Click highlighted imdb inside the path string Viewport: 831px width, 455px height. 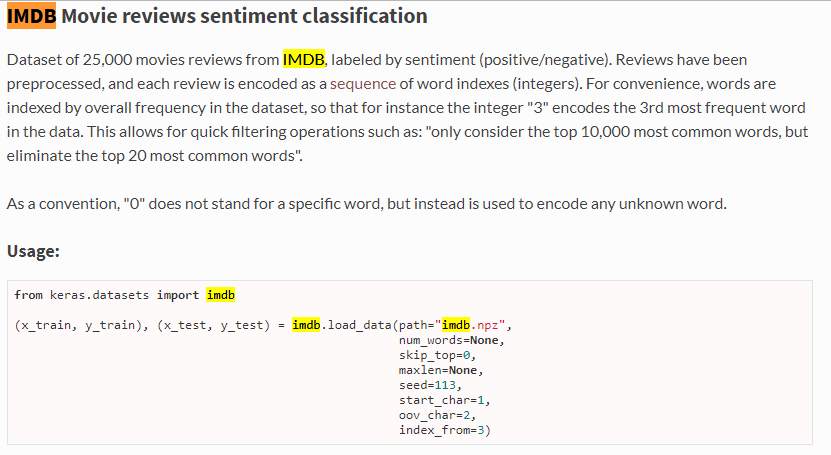[456, 325]
